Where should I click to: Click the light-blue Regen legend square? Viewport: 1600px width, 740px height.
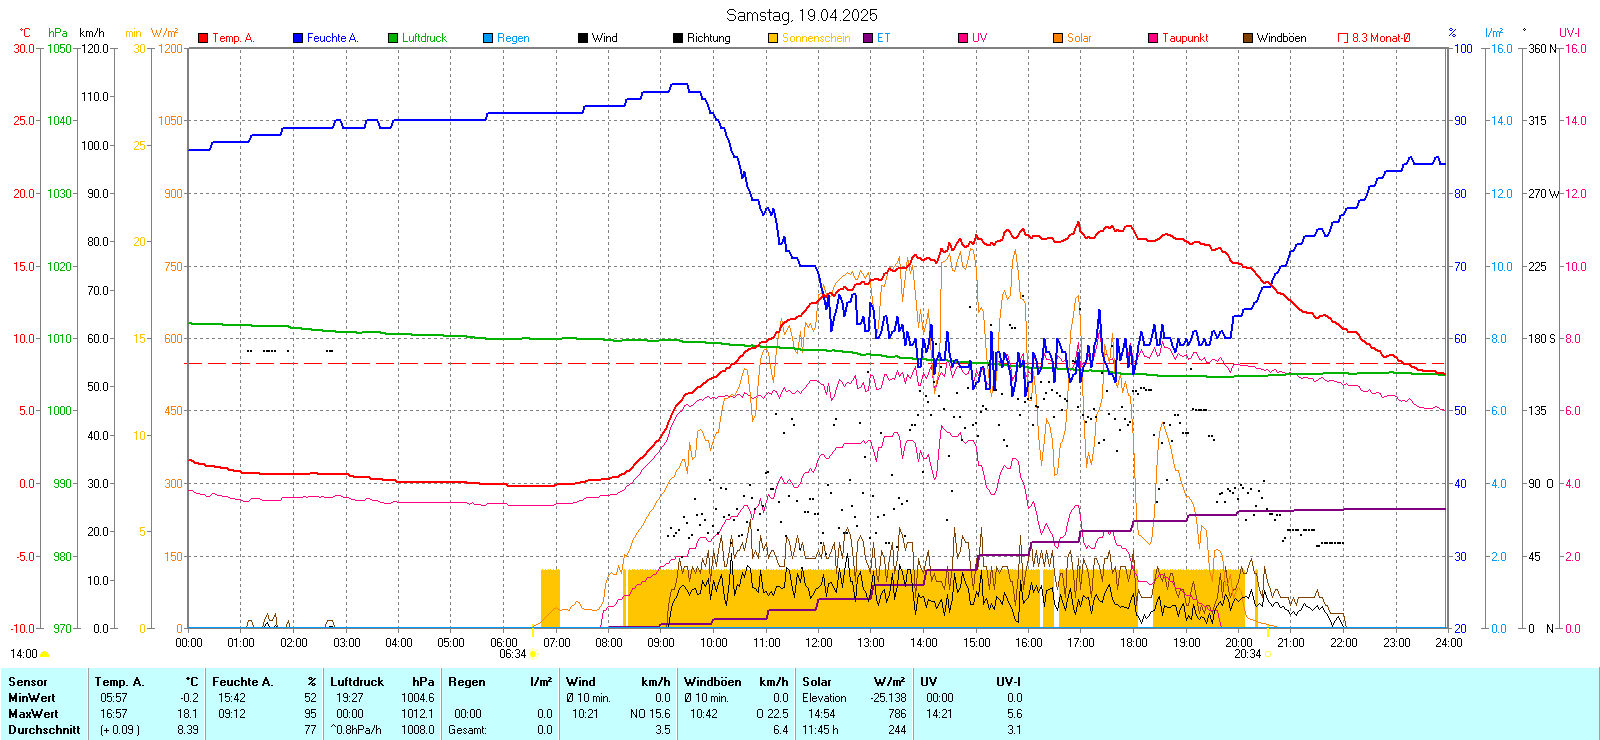488,38
